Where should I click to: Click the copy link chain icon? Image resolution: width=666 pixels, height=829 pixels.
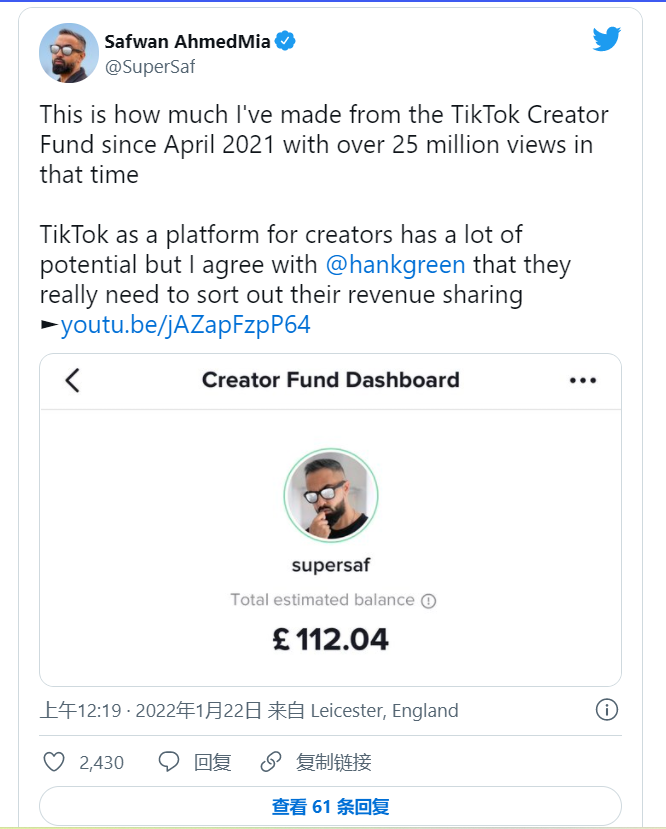270,762
